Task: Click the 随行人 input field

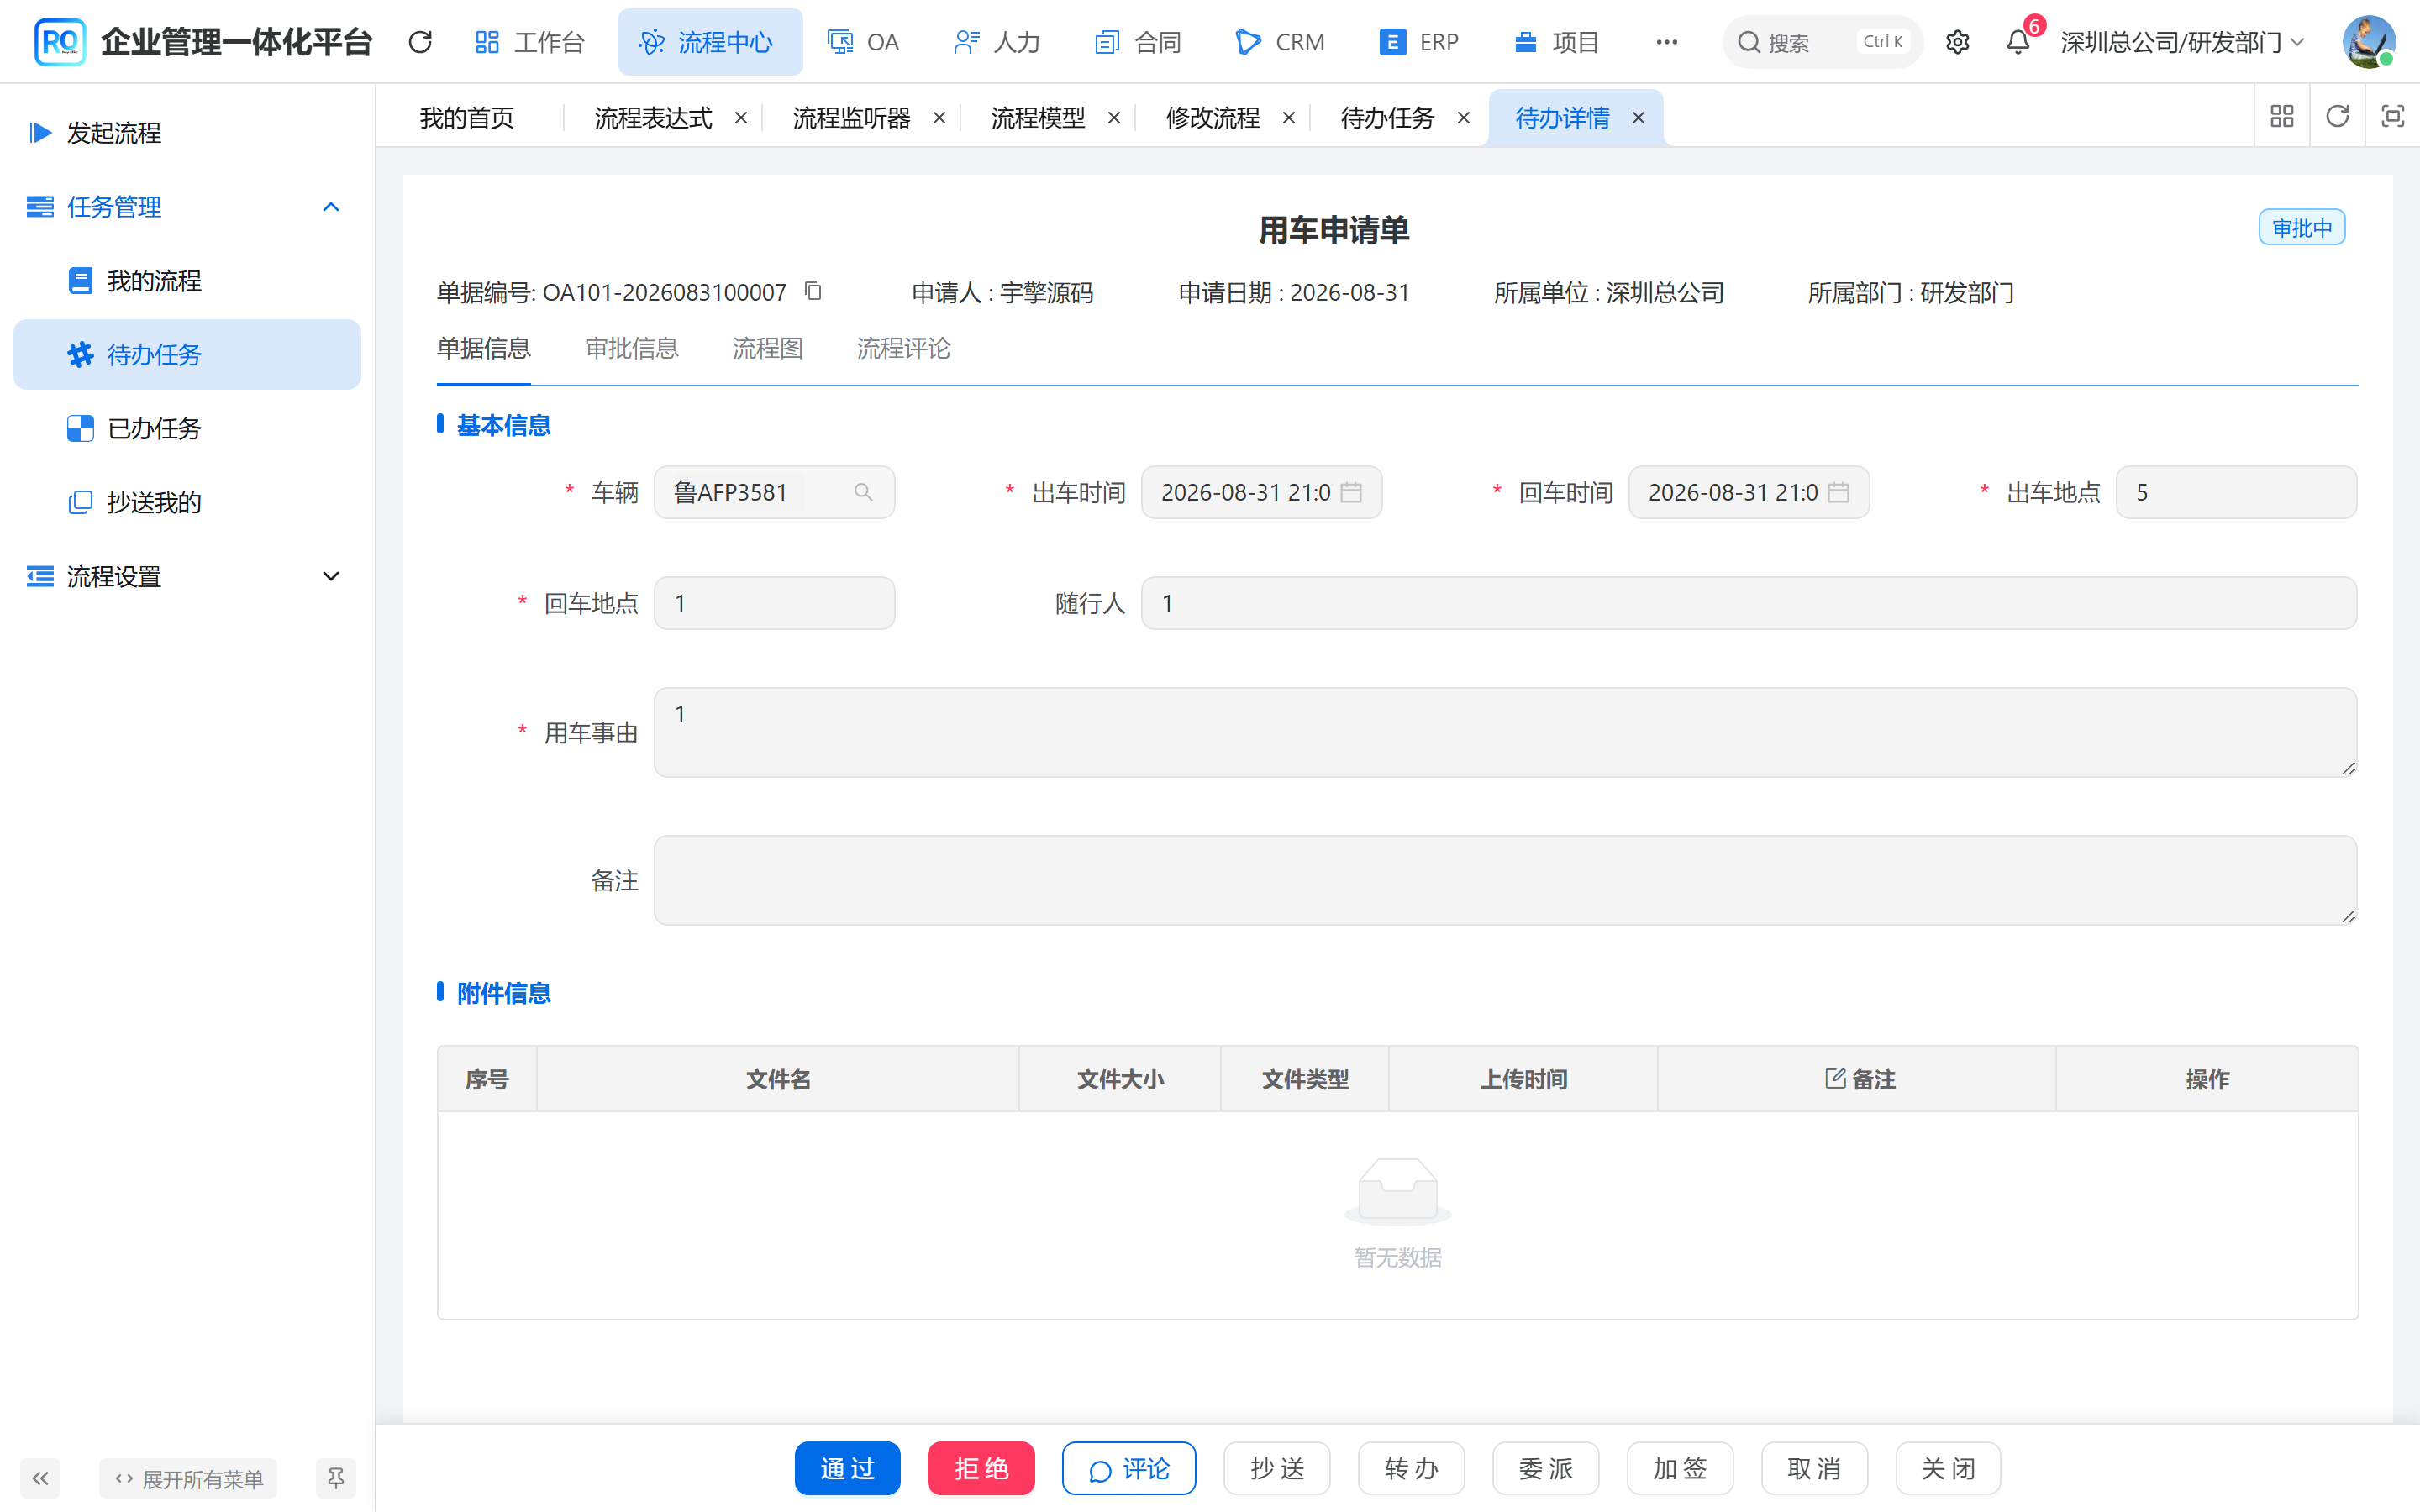Action: [1749, 603]
